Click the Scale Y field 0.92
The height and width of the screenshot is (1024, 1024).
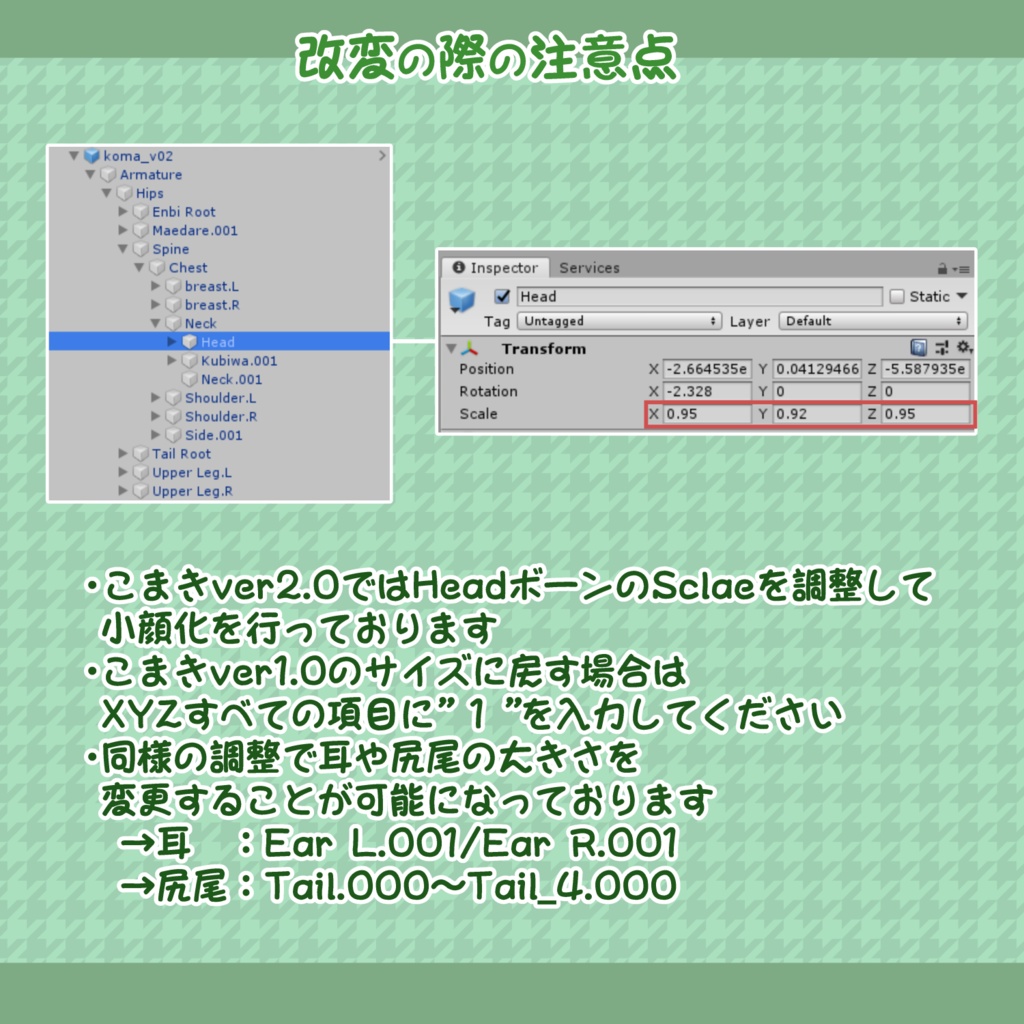816,413
